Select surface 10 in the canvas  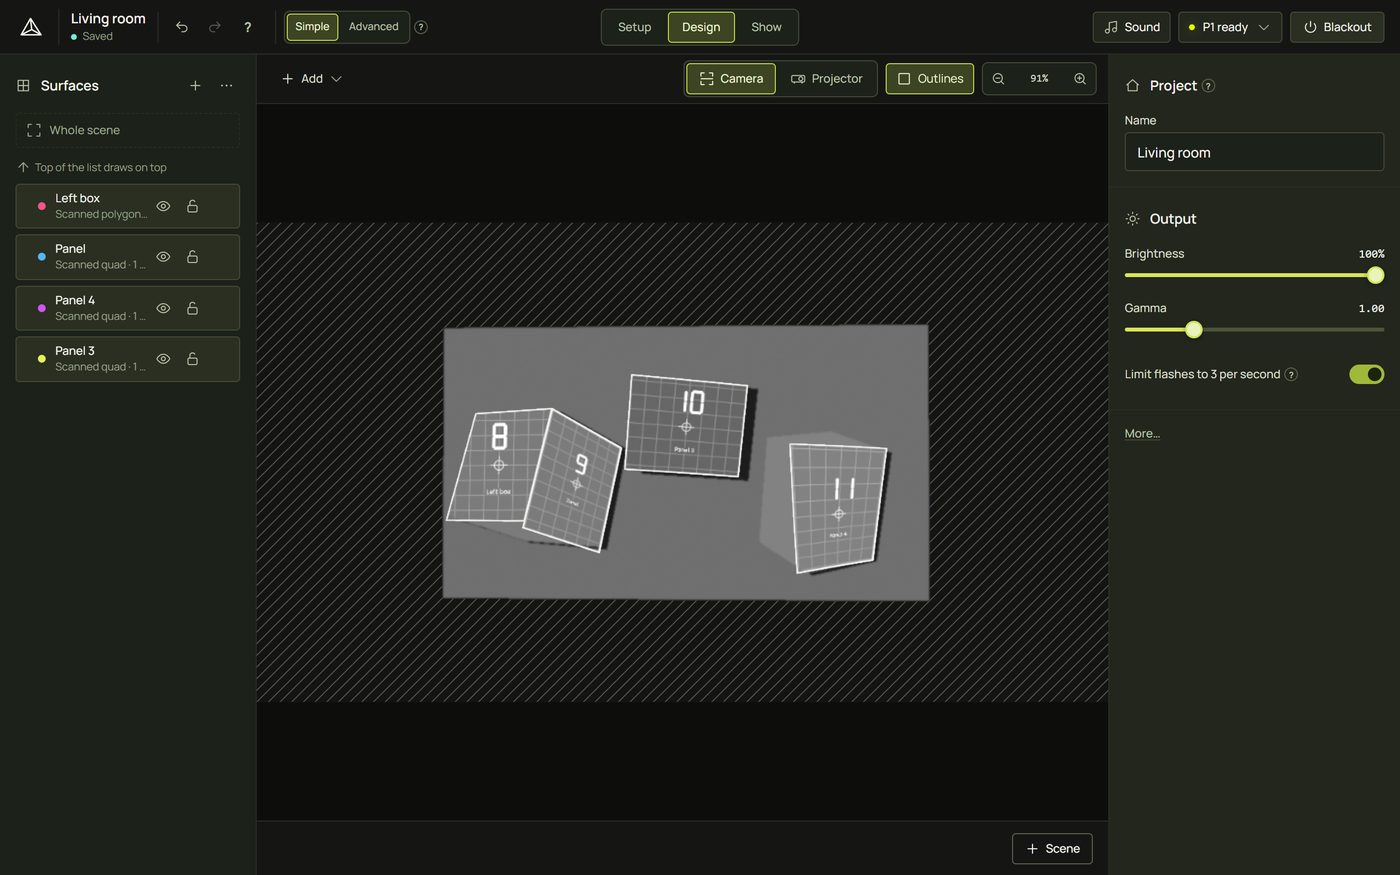point(687,426)
